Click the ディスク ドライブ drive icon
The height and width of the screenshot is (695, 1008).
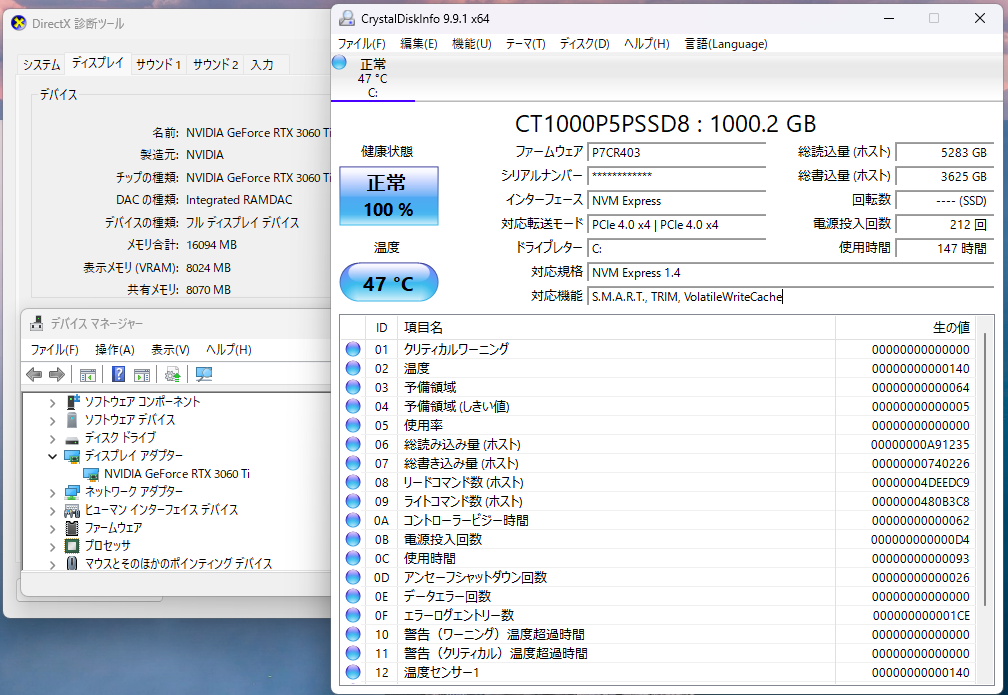coord(73,438)
